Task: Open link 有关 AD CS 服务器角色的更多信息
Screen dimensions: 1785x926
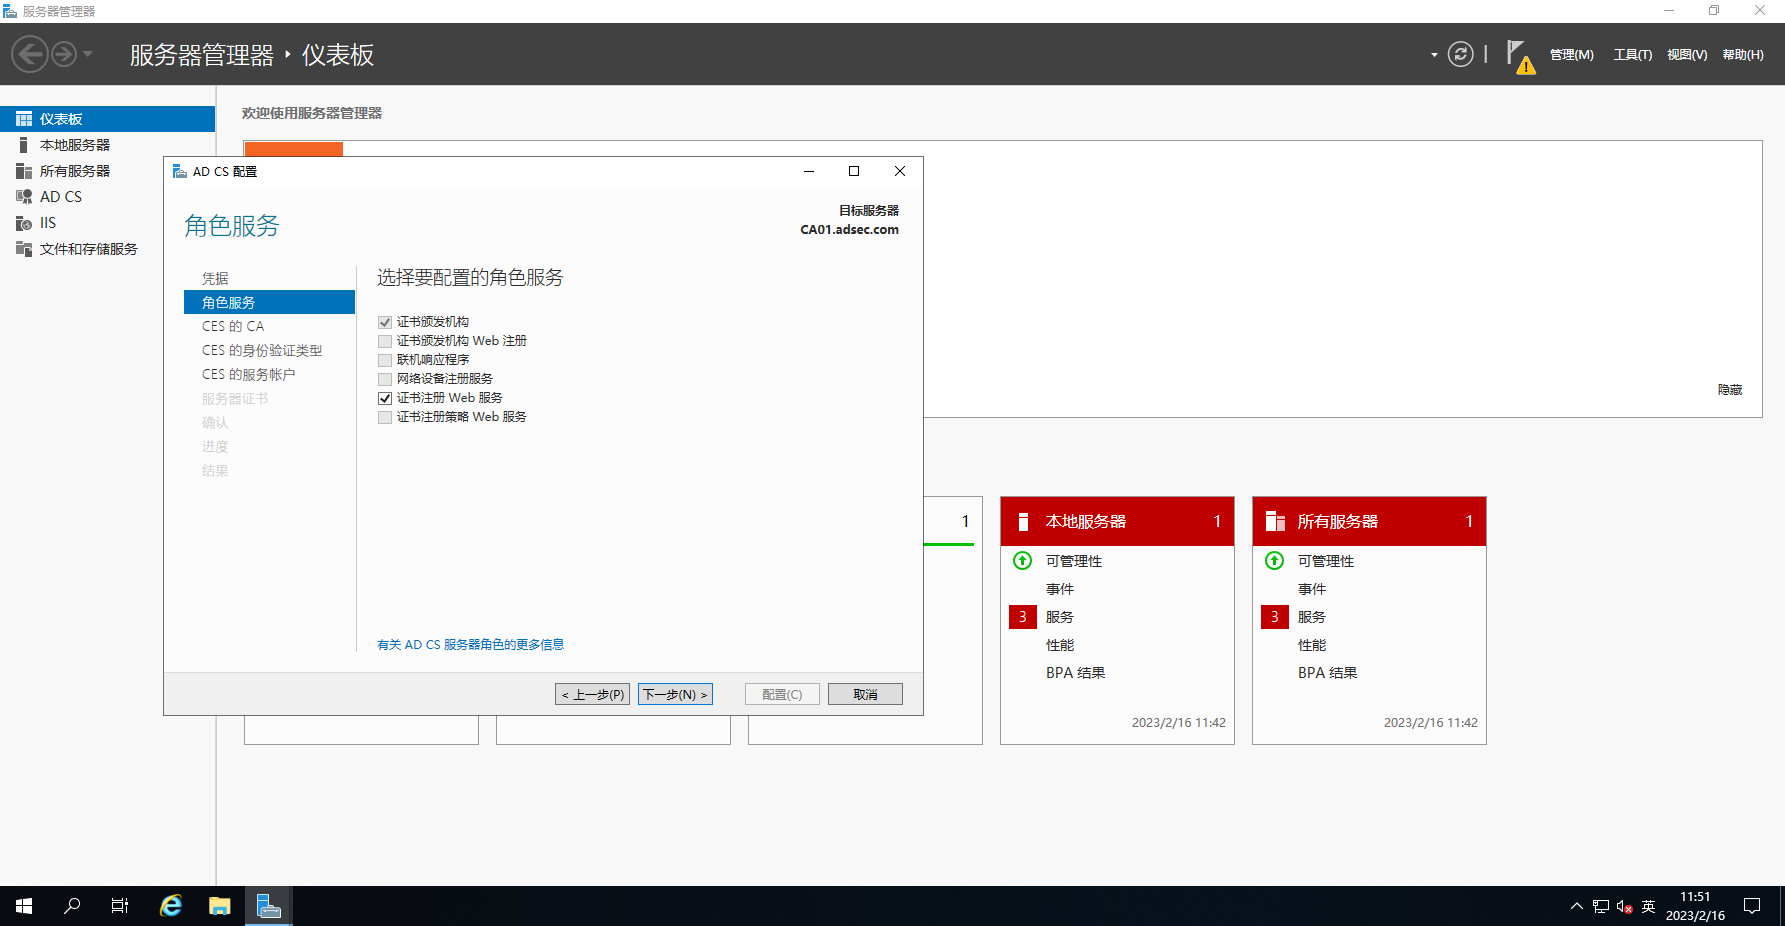Action: click(x=470, y=645)
